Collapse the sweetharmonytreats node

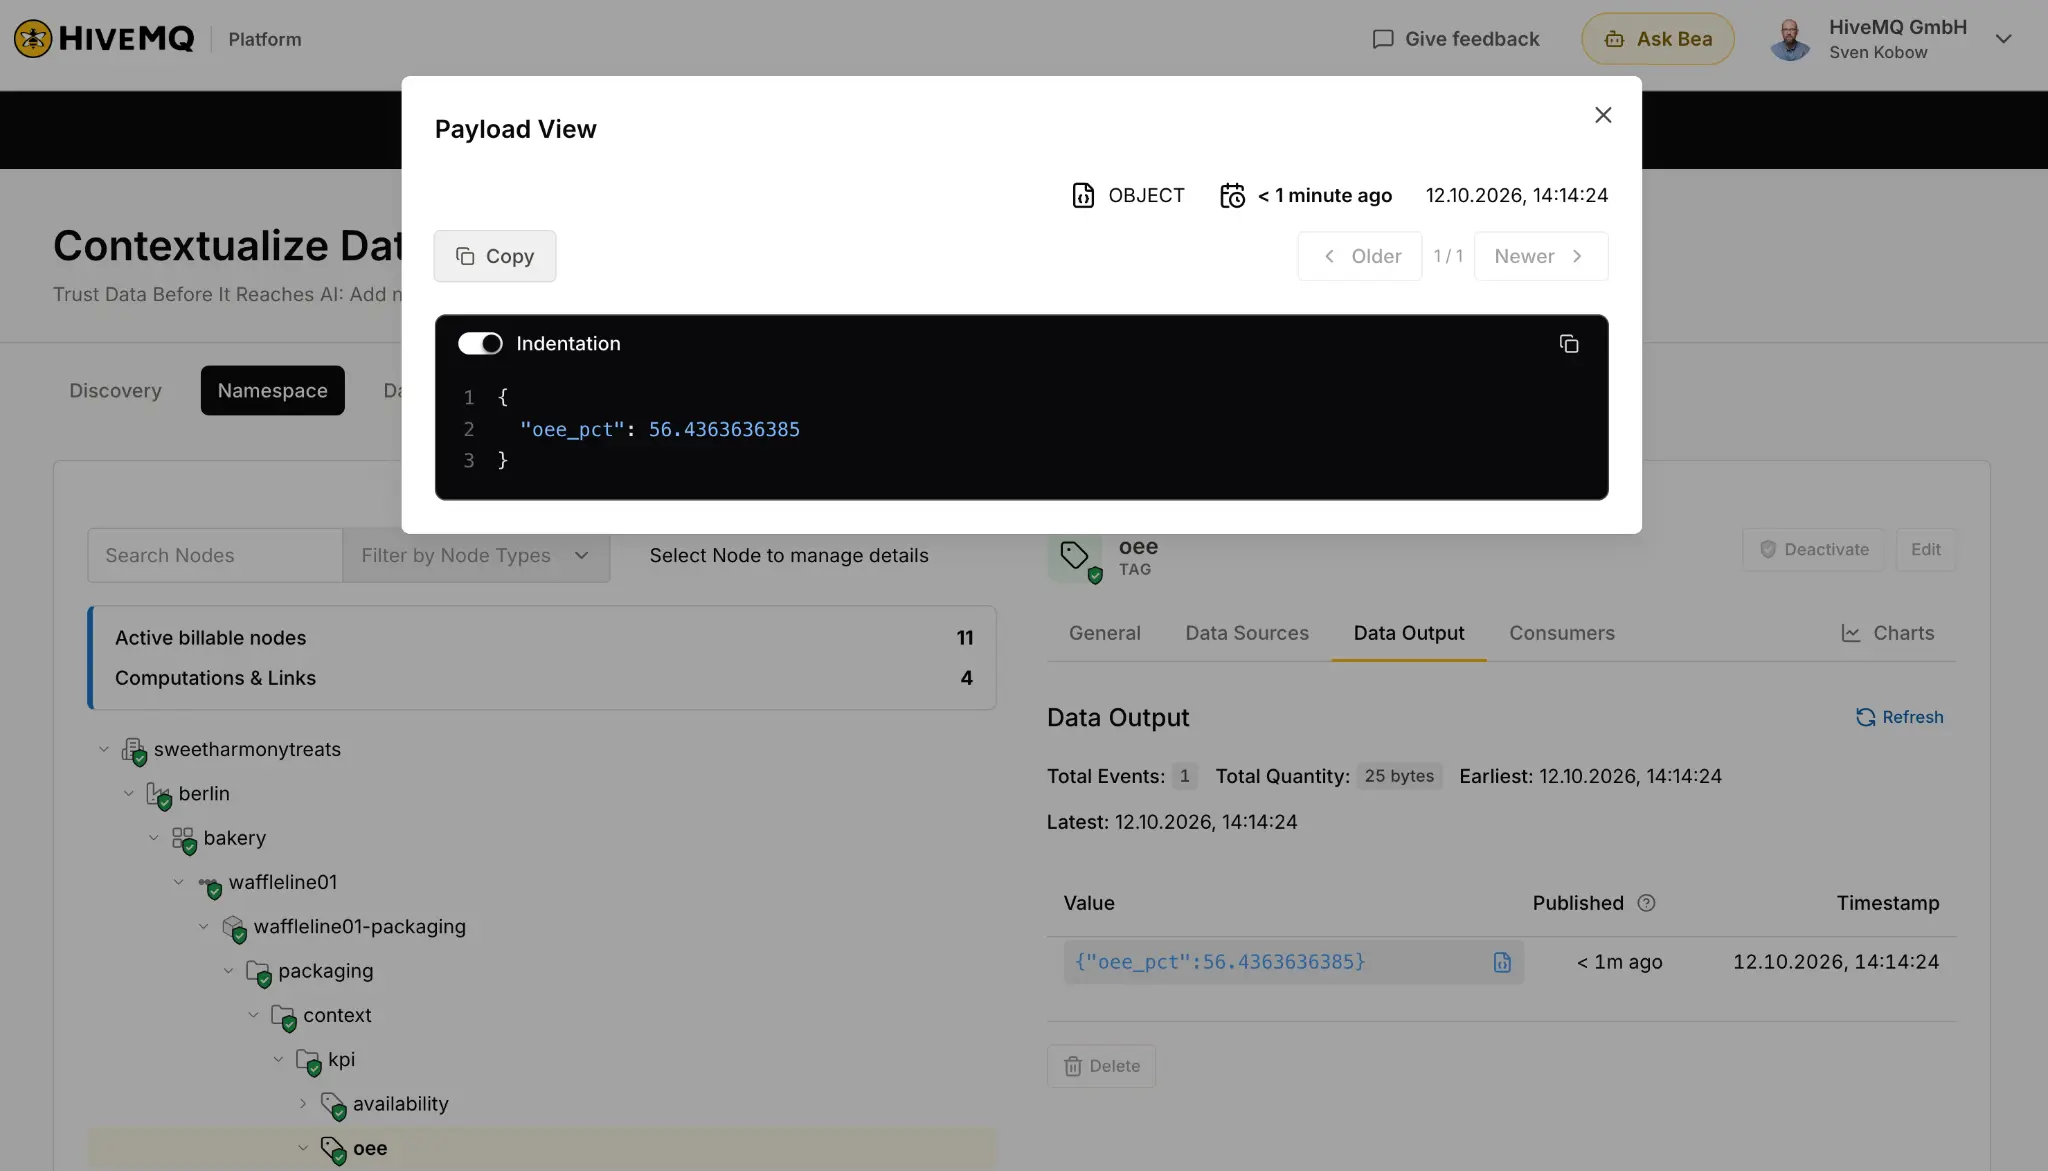pos(104,749)
